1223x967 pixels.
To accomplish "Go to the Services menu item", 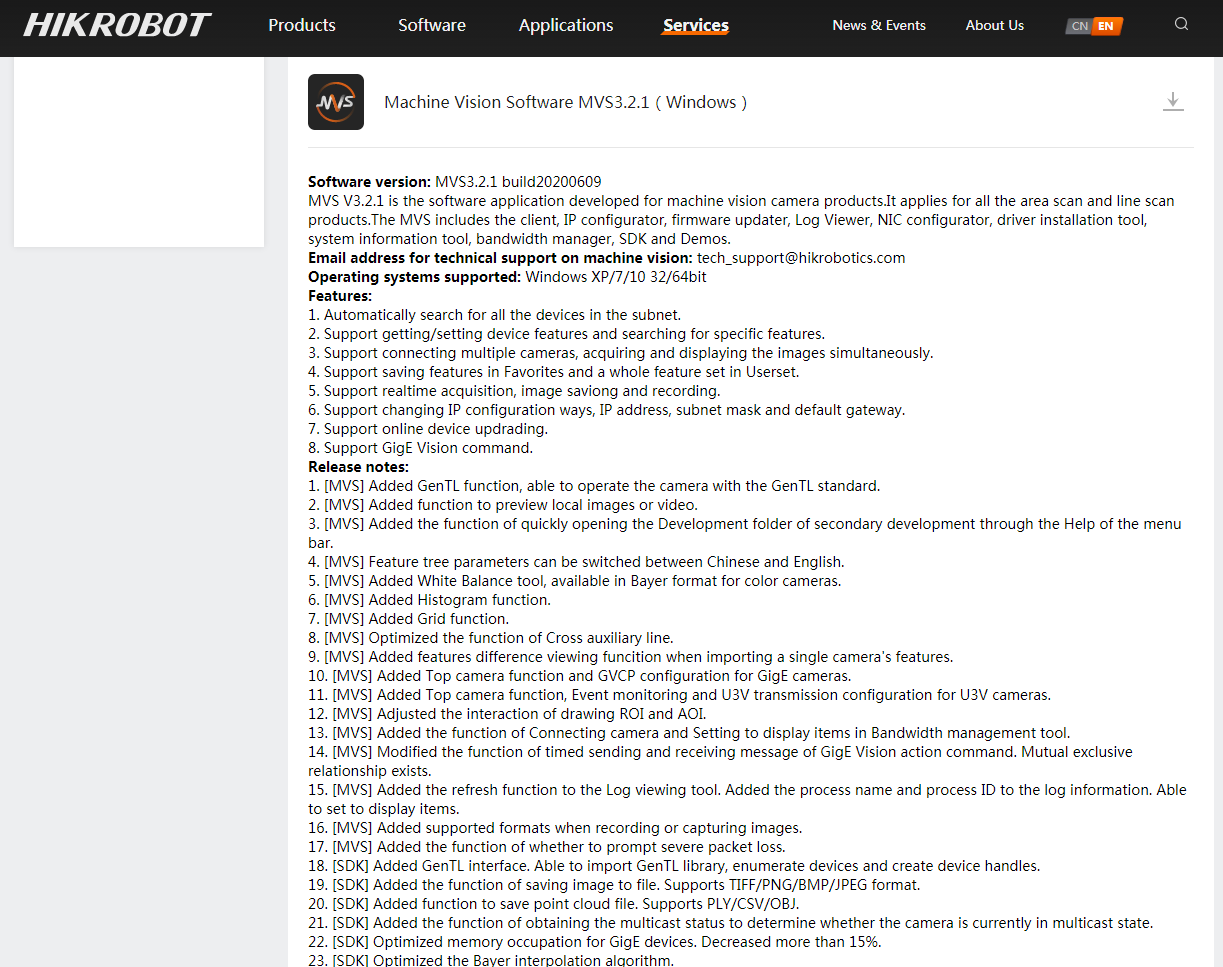I will pos(696,26).
